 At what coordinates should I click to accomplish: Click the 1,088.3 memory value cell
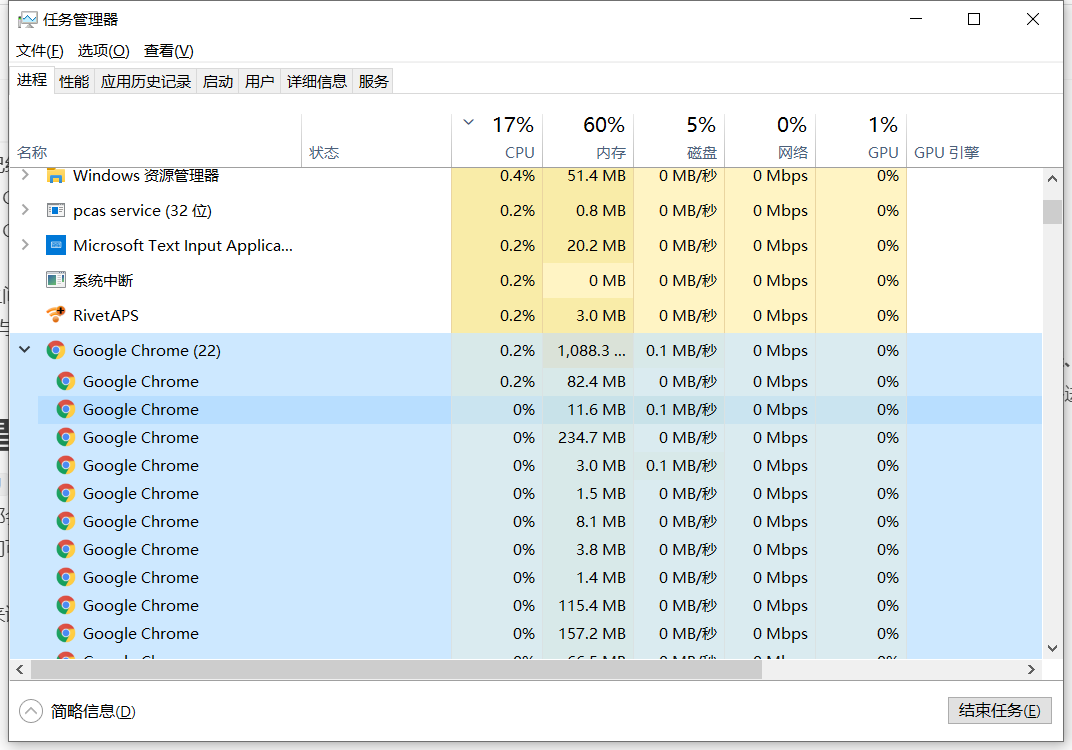tap(588, 351)
